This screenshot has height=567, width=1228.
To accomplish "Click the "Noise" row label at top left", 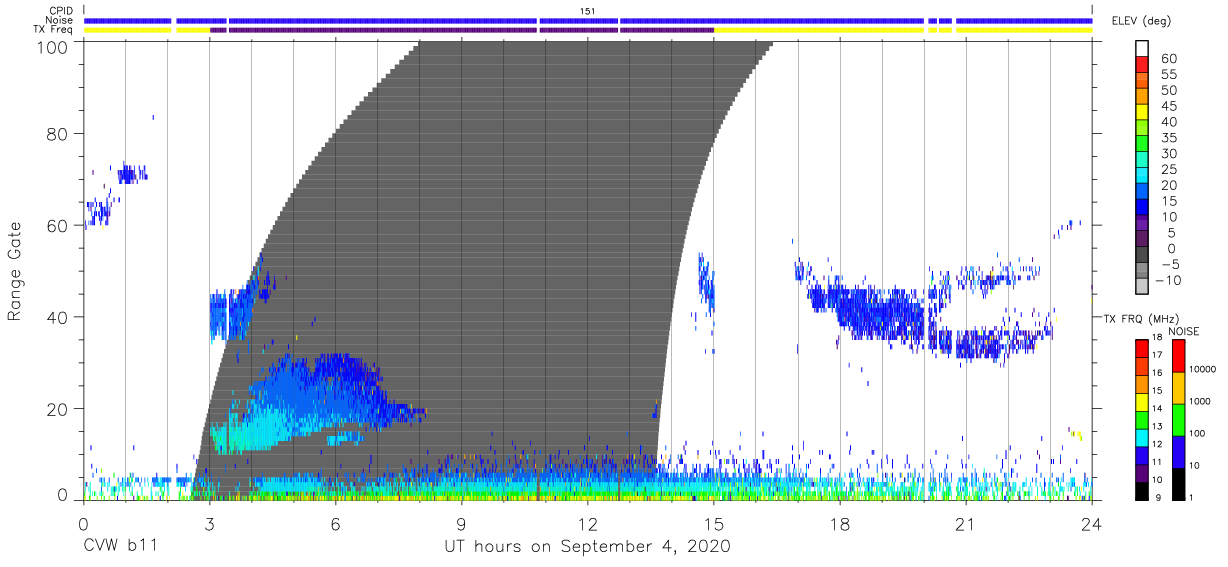I will (58, 20).
